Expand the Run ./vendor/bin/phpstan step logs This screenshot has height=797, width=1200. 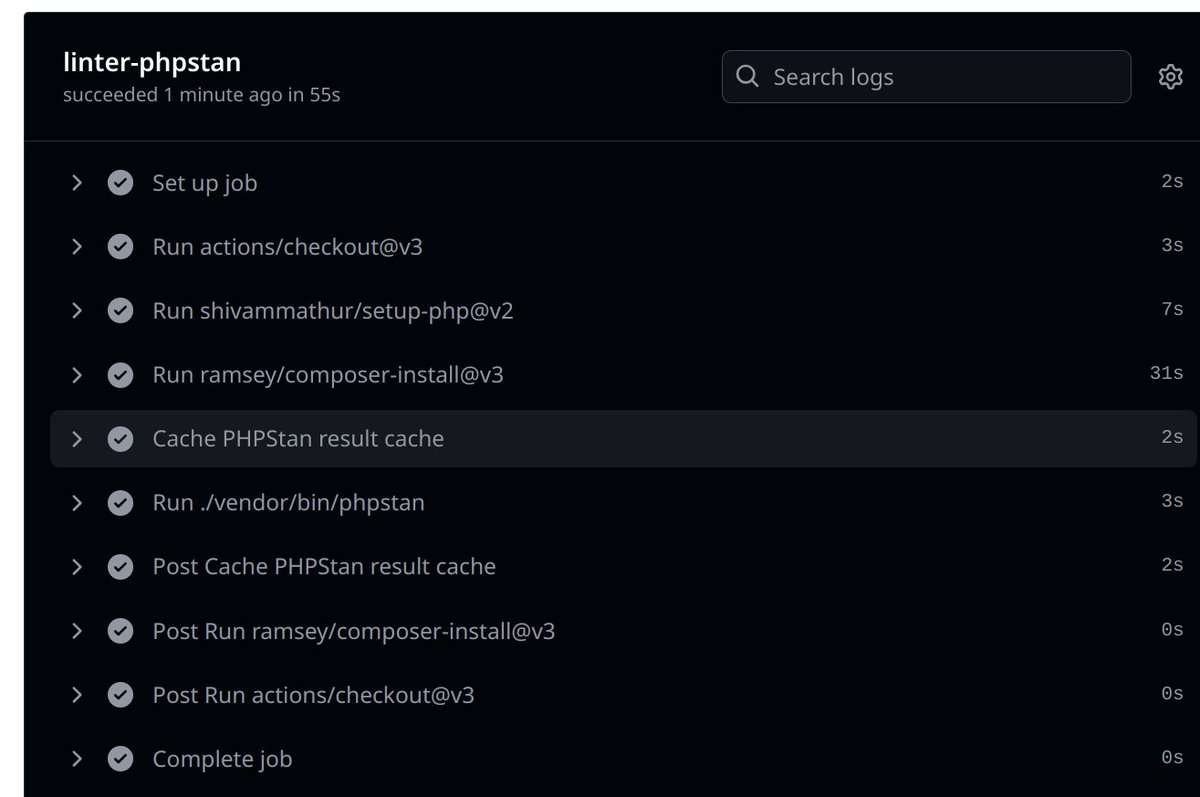[77, 502]
